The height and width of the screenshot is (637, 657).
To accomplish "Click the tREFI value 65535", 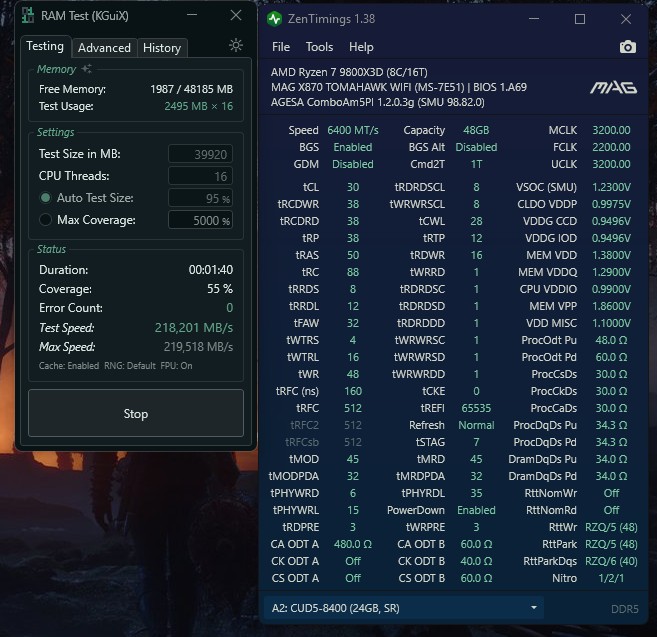I will point(476,408).
